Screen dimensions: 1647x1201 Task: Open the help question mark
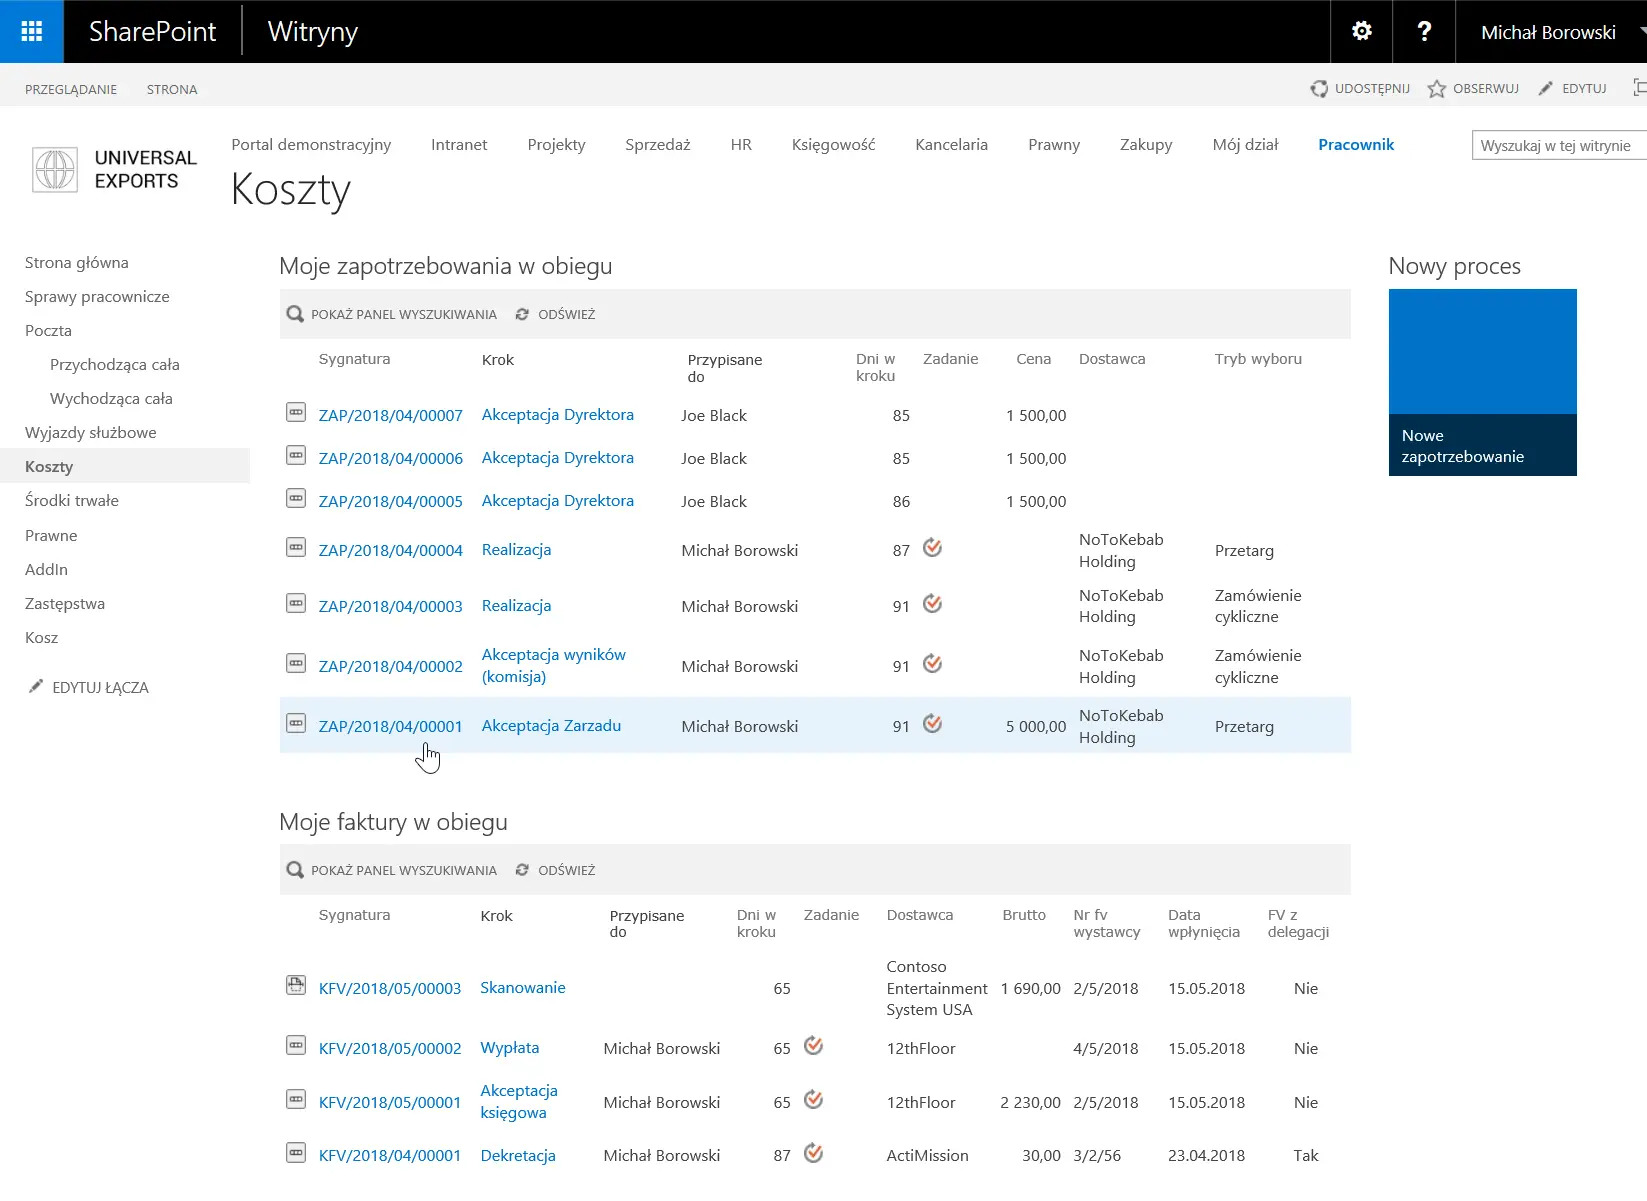(1424, 31)
